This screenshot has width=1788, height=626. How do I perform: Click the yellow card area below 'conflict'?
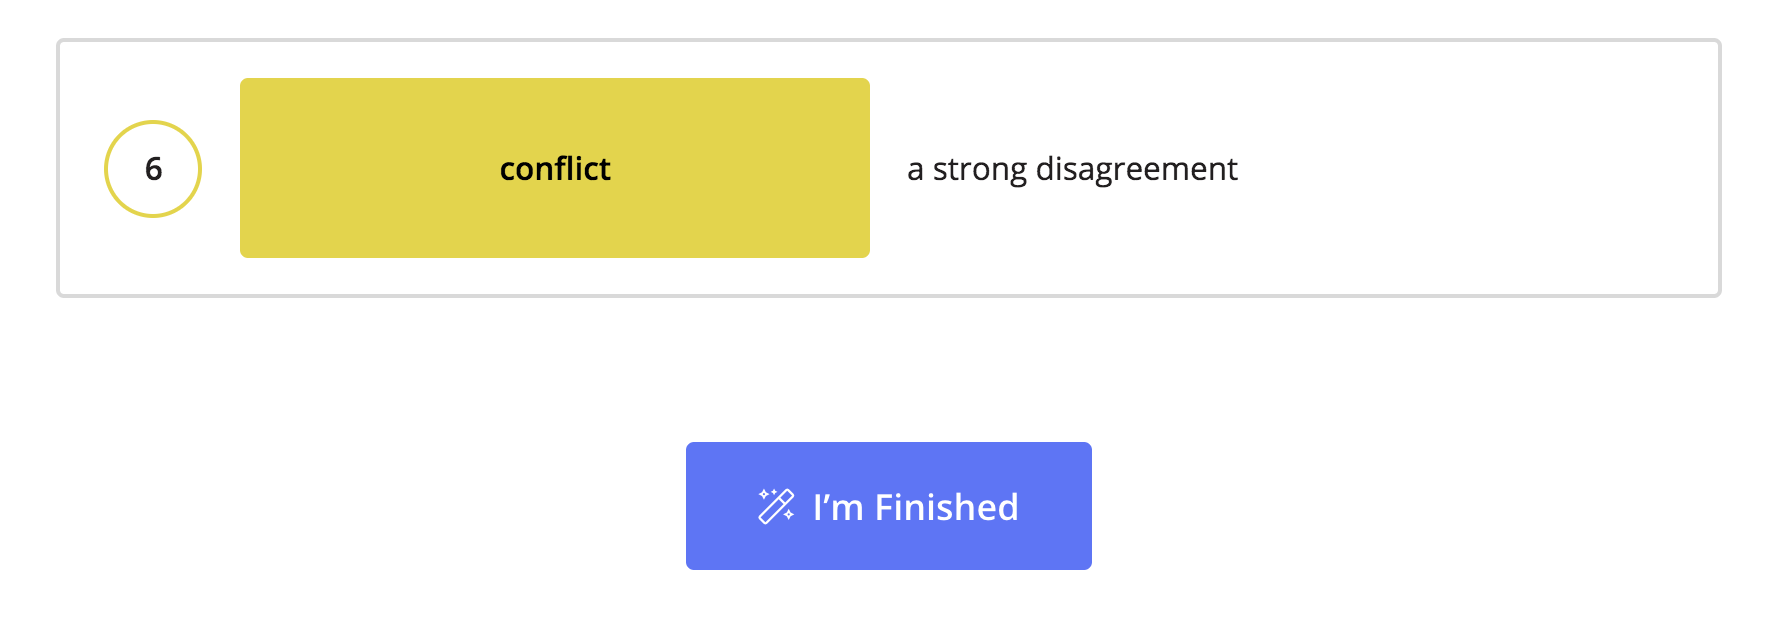tap(555, 225)
